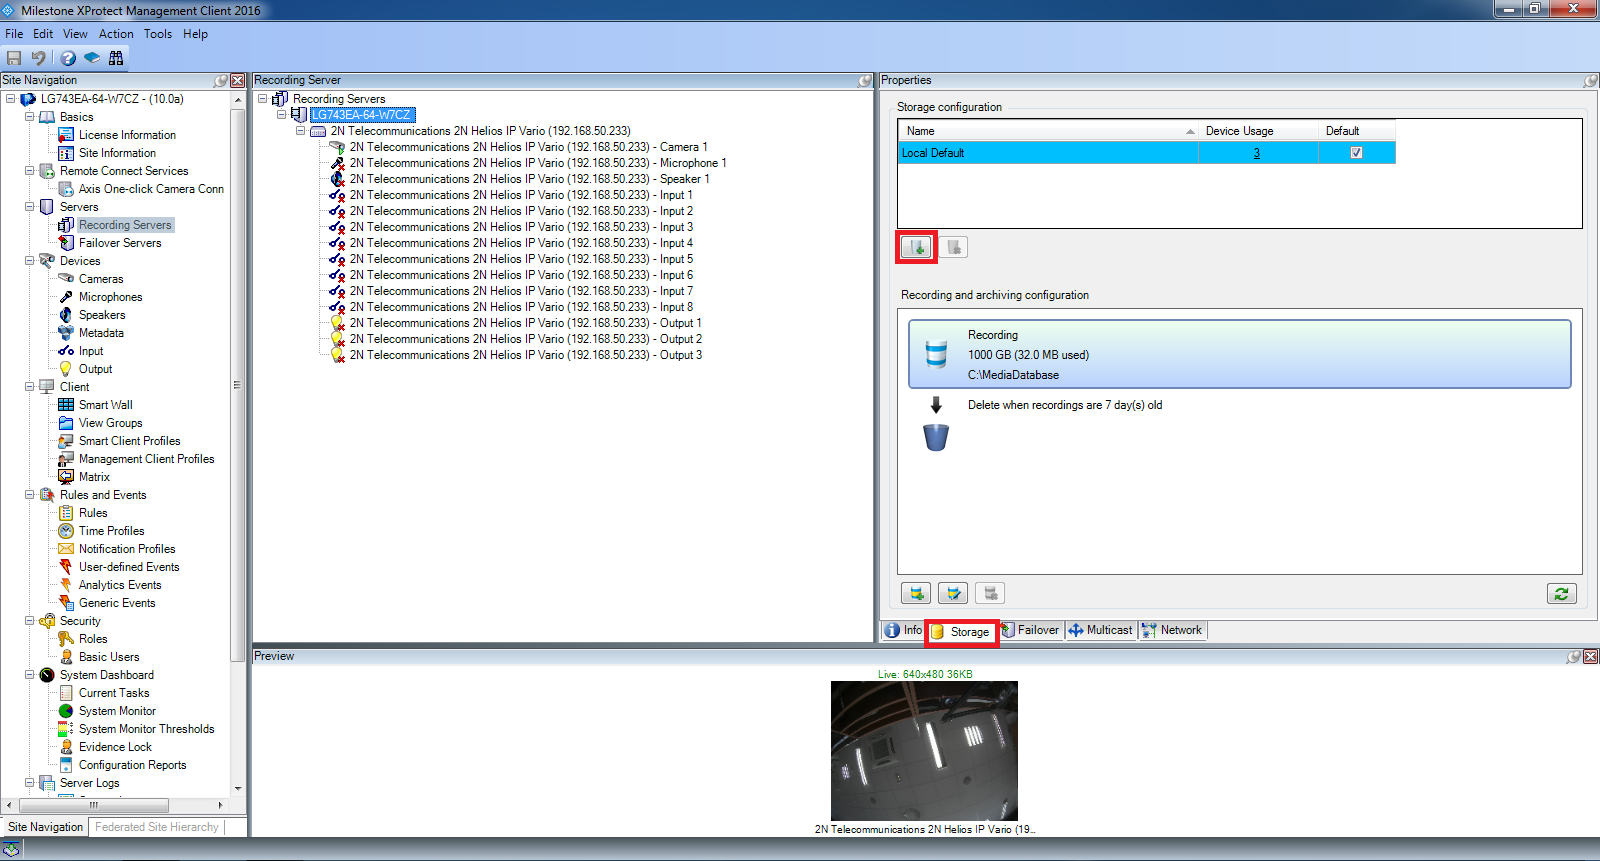Screen dimensions: 1600x861
Task: Select the Camera 1 device in the tree
Action: (x=528, y=147)
